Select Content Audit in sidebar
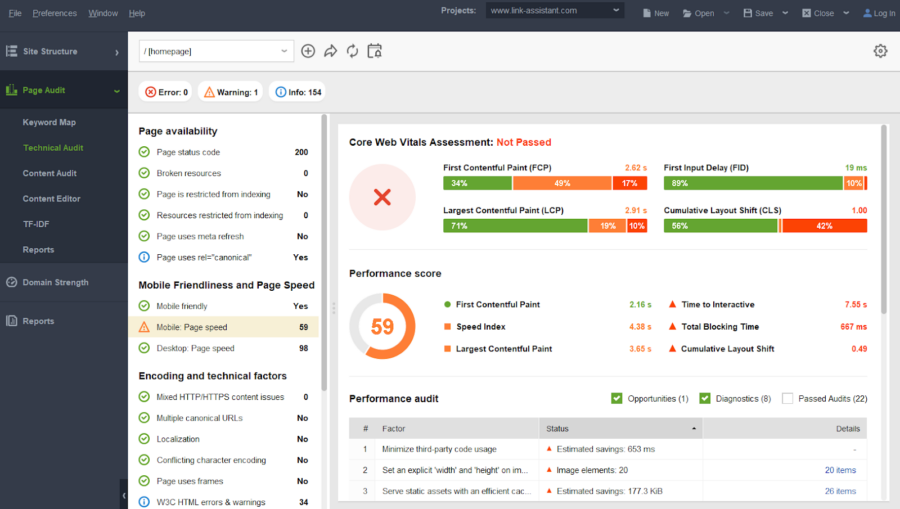 click(x=49, y=173)
